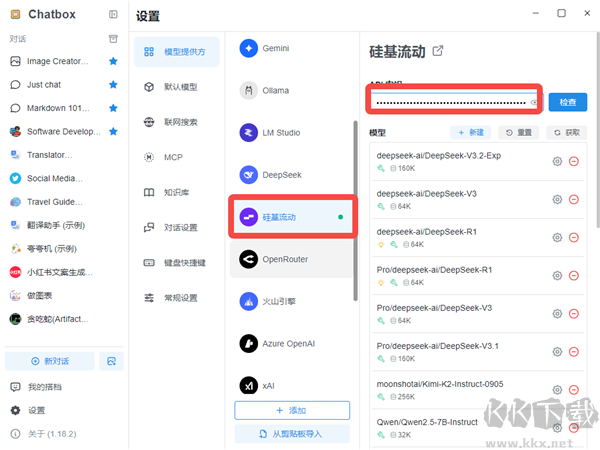The height and width of the screenshot is (450, 600).
Task: Click 新建 to create a model
Action: click(x=471, y=132)
